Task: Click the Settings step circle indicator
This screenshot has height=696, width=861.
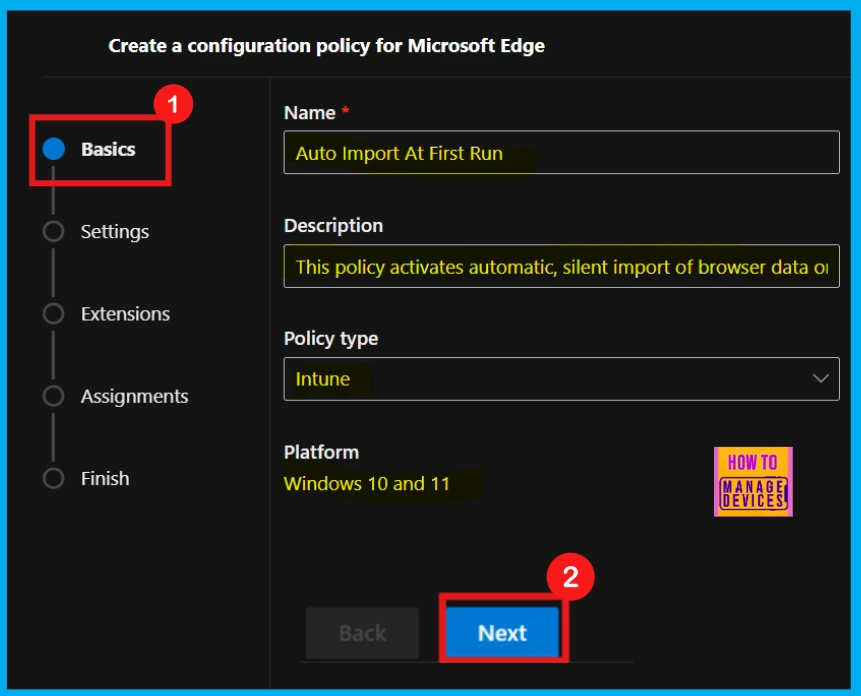Action: [x=54, y=231]
